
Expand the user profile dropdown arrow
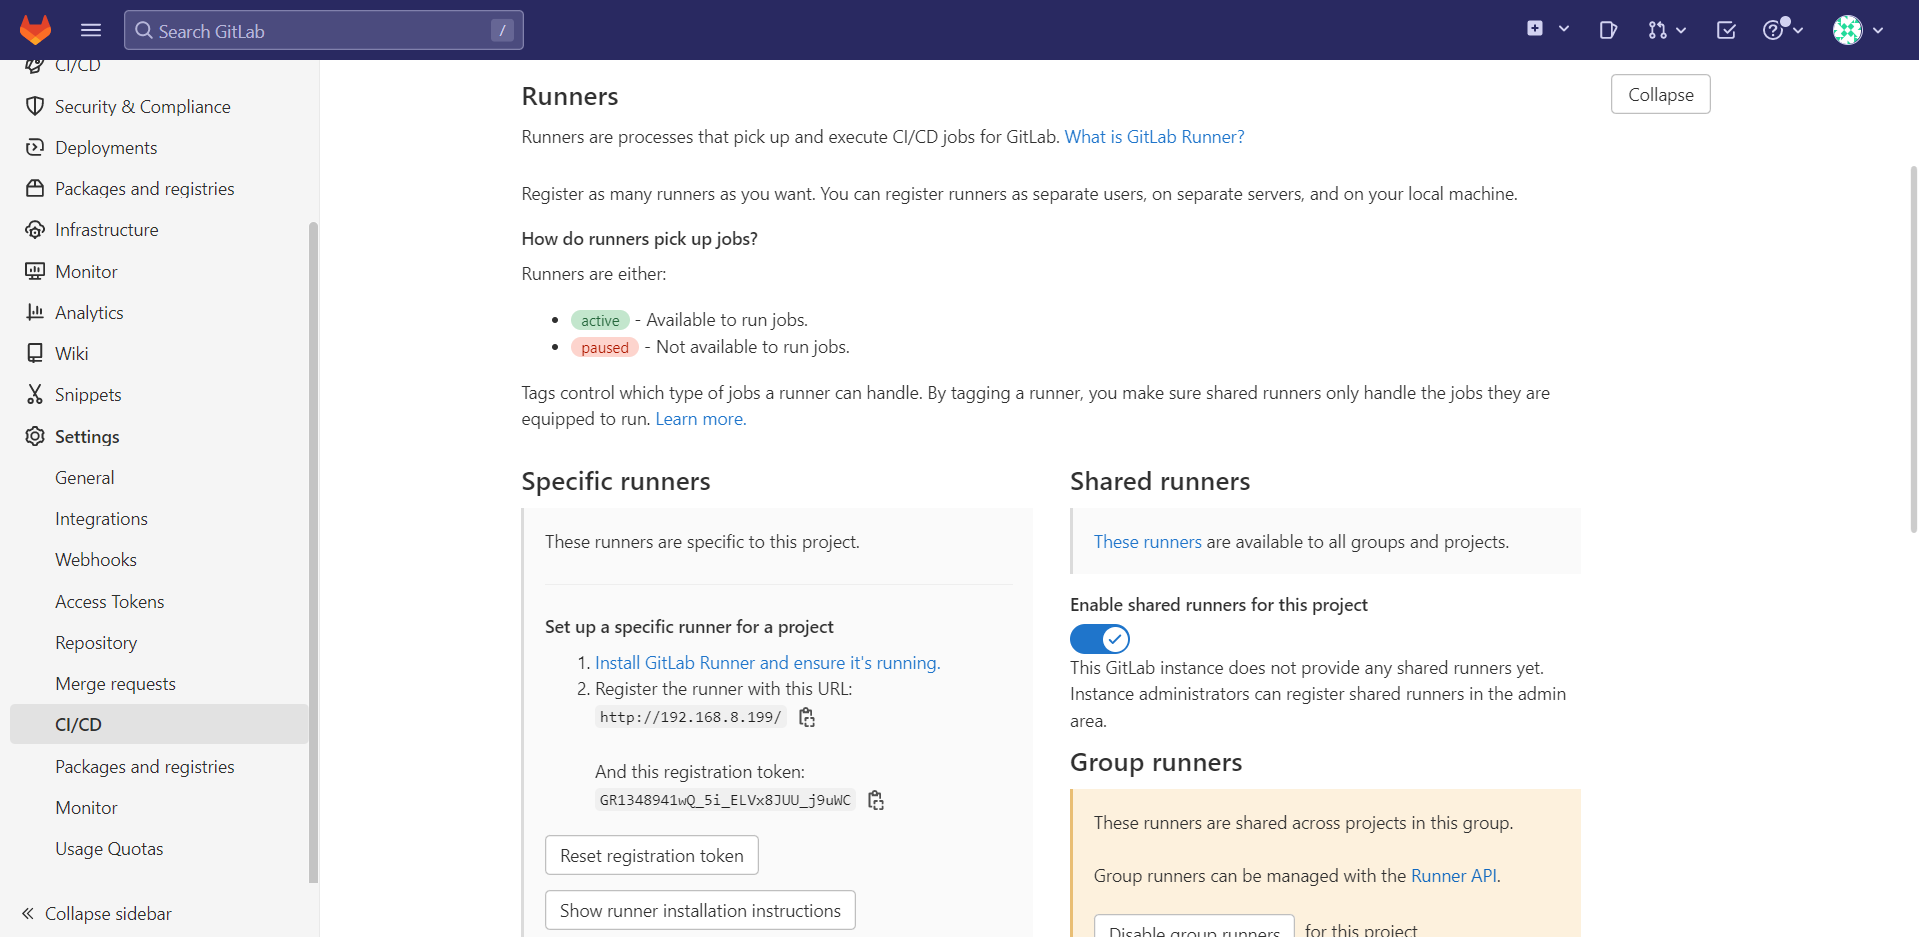point(1878,30)
